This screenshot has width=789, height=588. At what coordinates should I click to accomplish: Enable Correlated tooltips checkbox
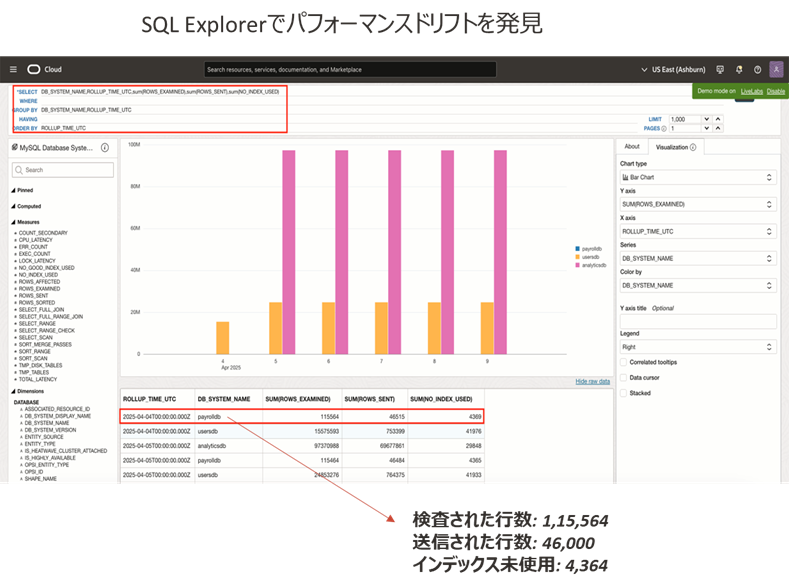[623, 362]
